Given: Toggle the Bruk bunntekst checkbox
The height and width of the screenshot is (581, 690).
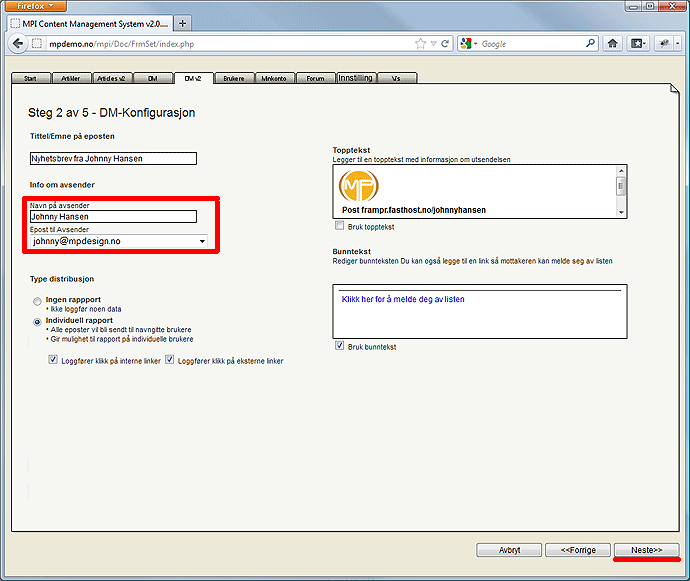Looking at the screenshot, I should click(x=339, y=346).
